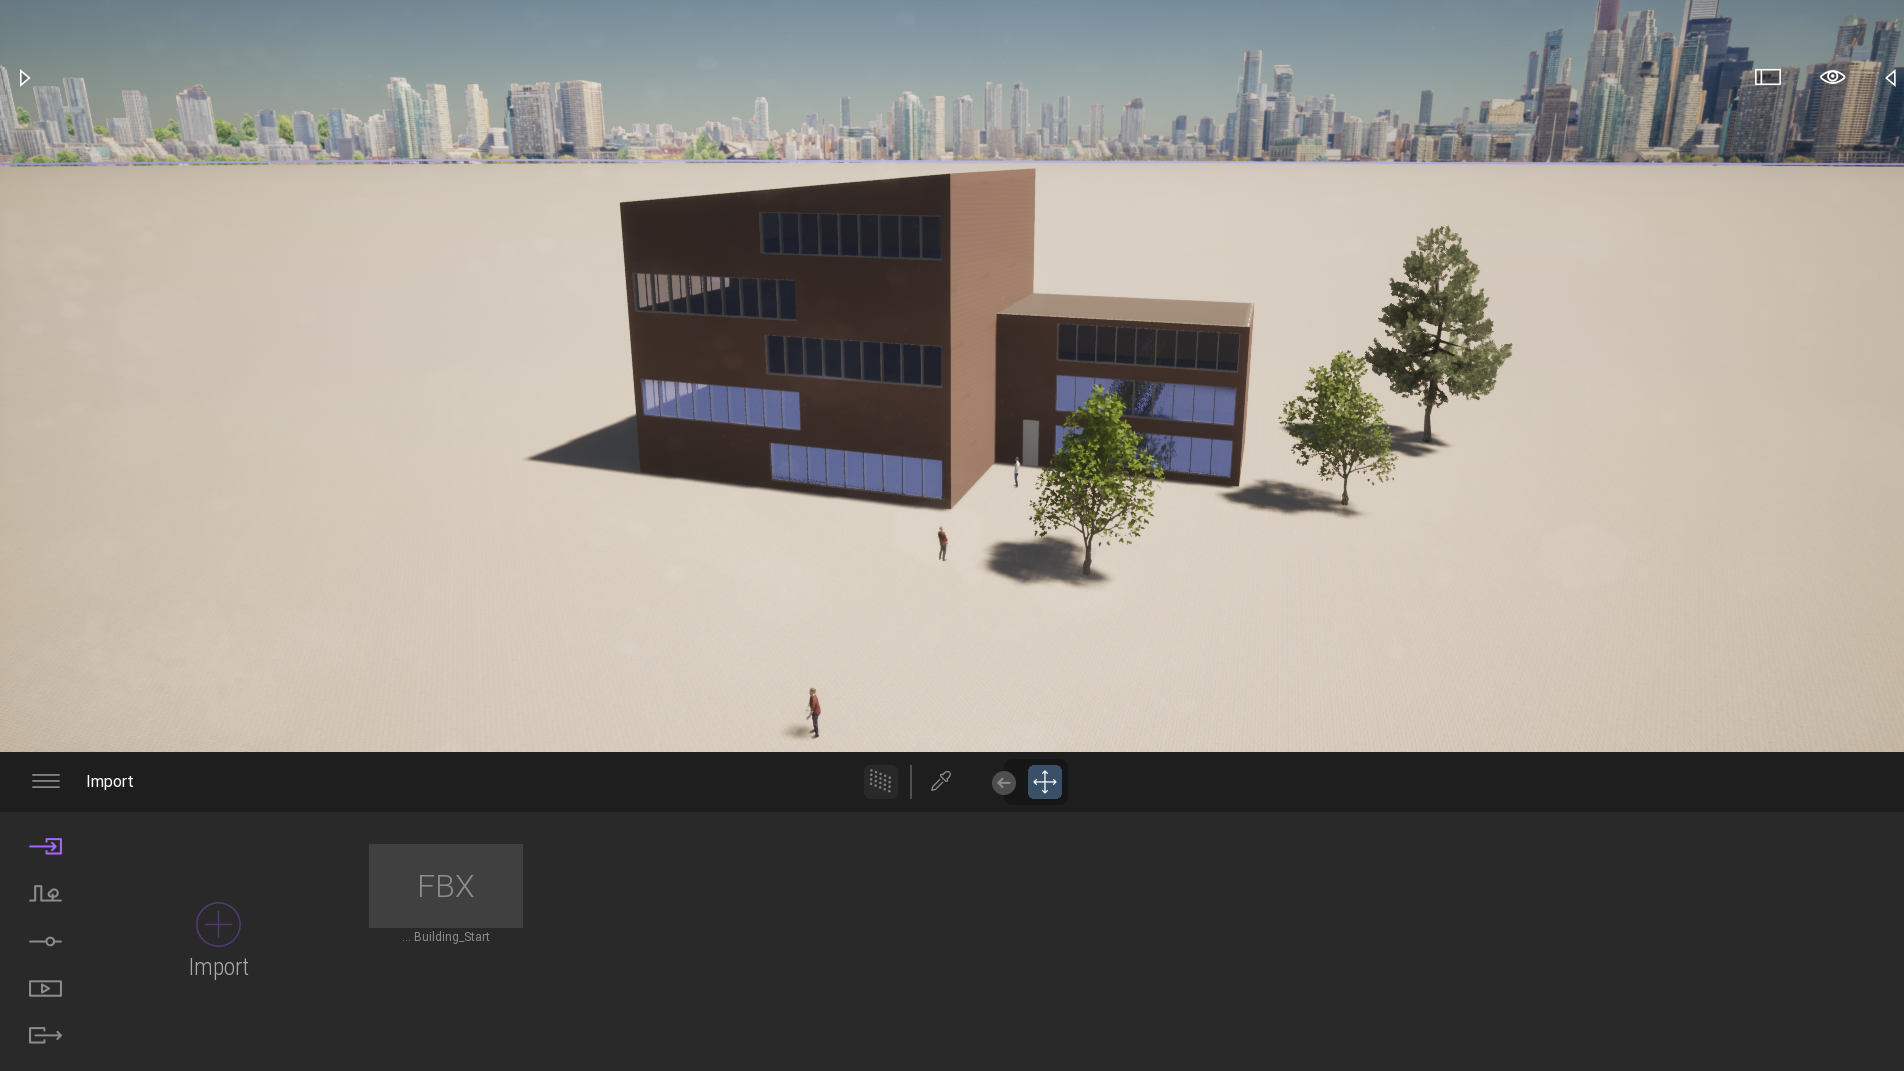The image size is (1904, 1071).
Task: Toggle the viewport layout panel icon
Action: [x=1768, y=77]
